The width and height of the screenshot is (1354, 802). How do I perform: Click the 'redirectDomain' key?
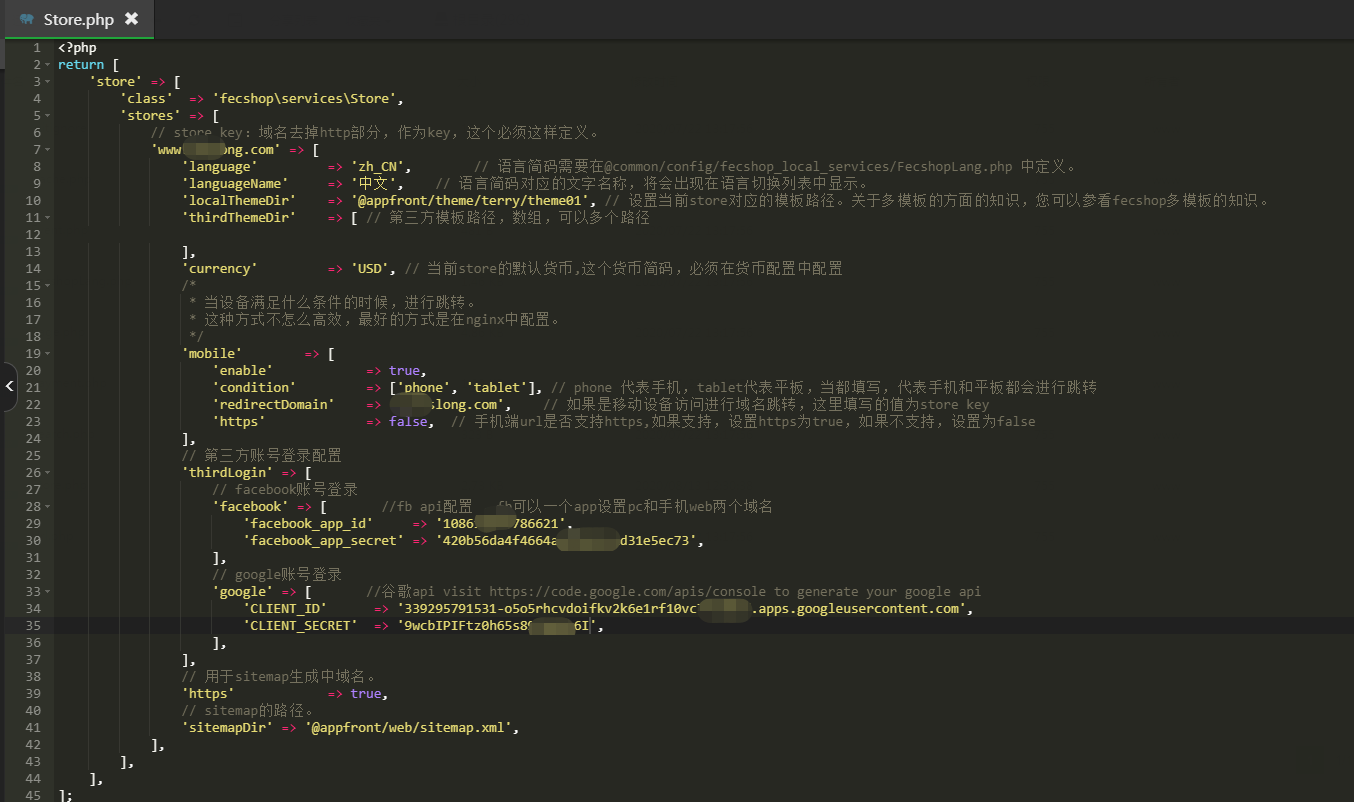(274, 405)
